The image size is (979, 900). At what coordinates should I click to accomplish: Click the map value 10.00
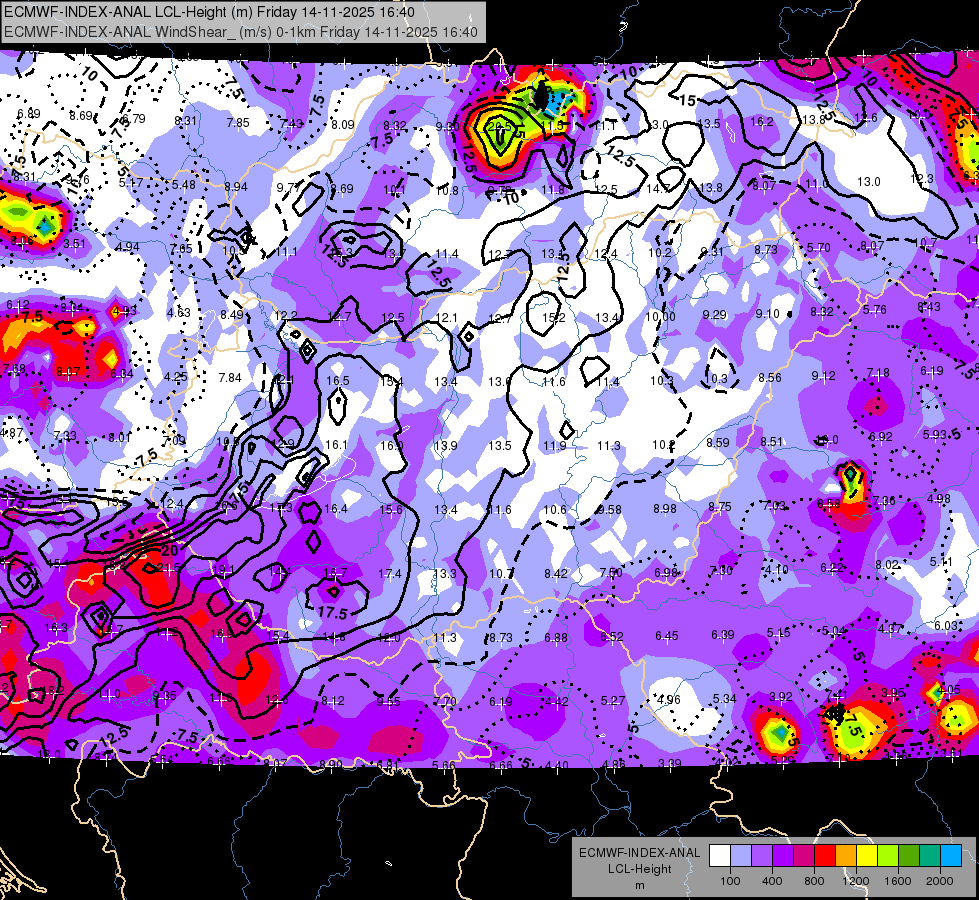[x=660, y=317]
